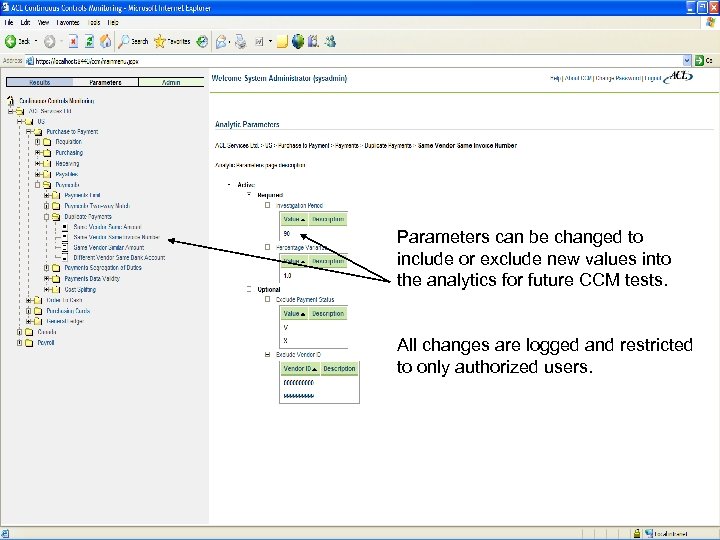Toggle the Exclude Vendor ID checkbox

pos(268,354)
